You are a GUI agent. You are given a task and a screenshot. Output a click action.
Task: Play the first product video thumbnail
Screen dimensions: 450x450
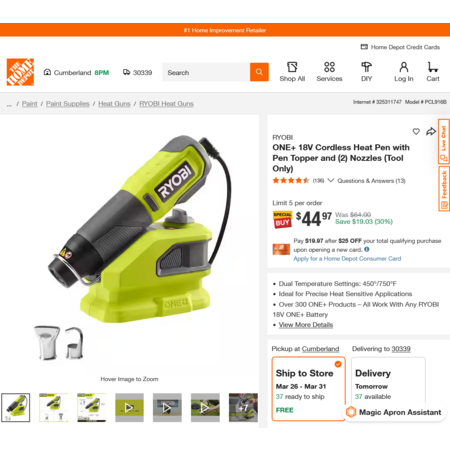[x=129, y=407]
